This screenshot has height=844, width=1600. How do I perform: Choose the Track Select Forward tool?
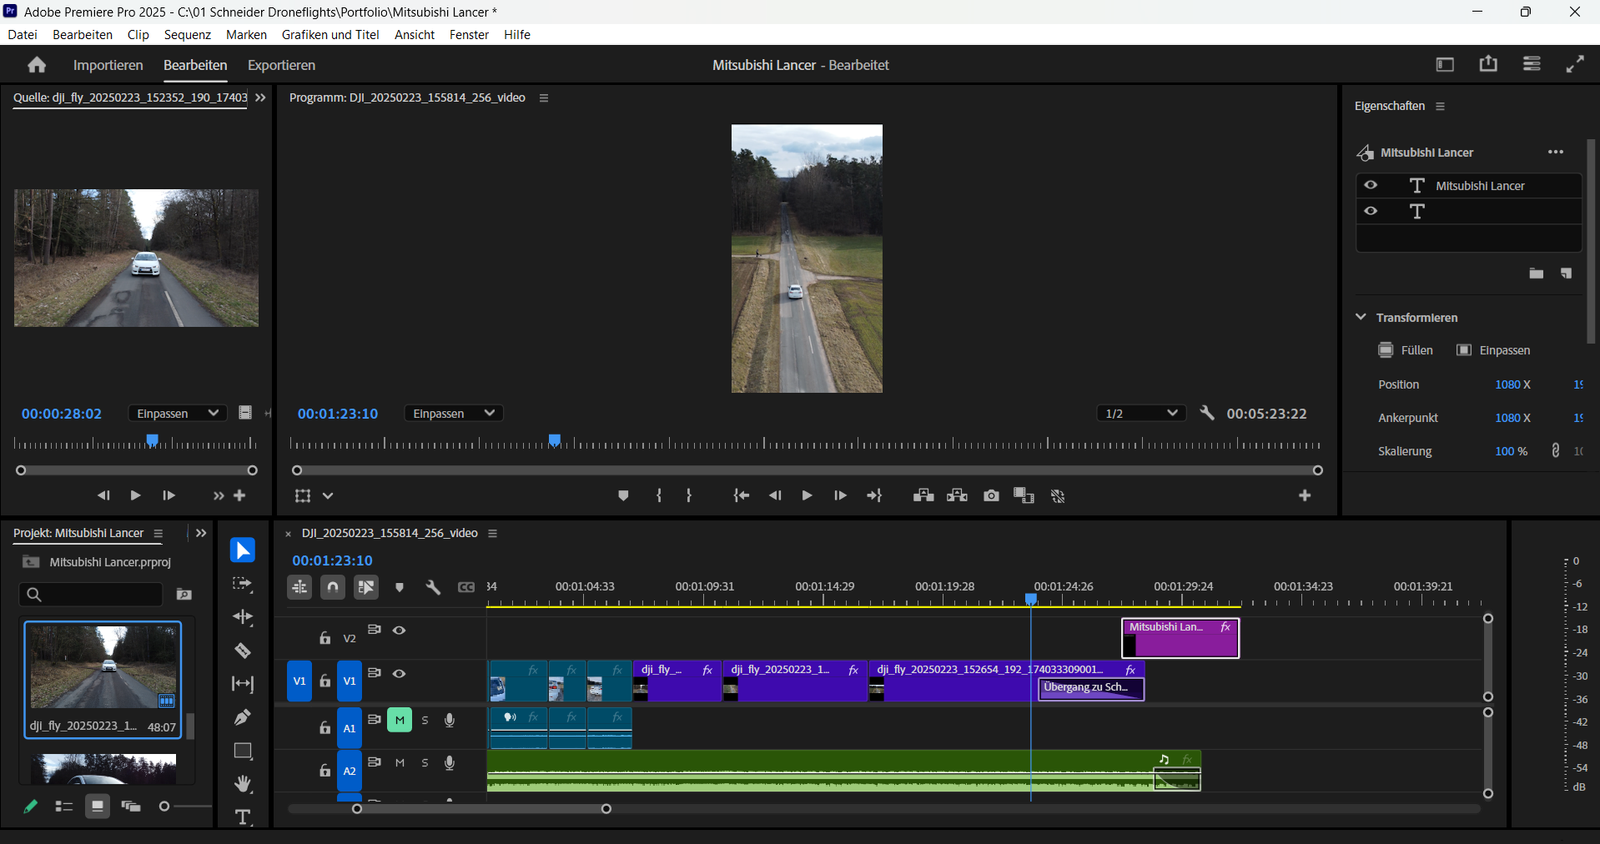tap(243, 584)
